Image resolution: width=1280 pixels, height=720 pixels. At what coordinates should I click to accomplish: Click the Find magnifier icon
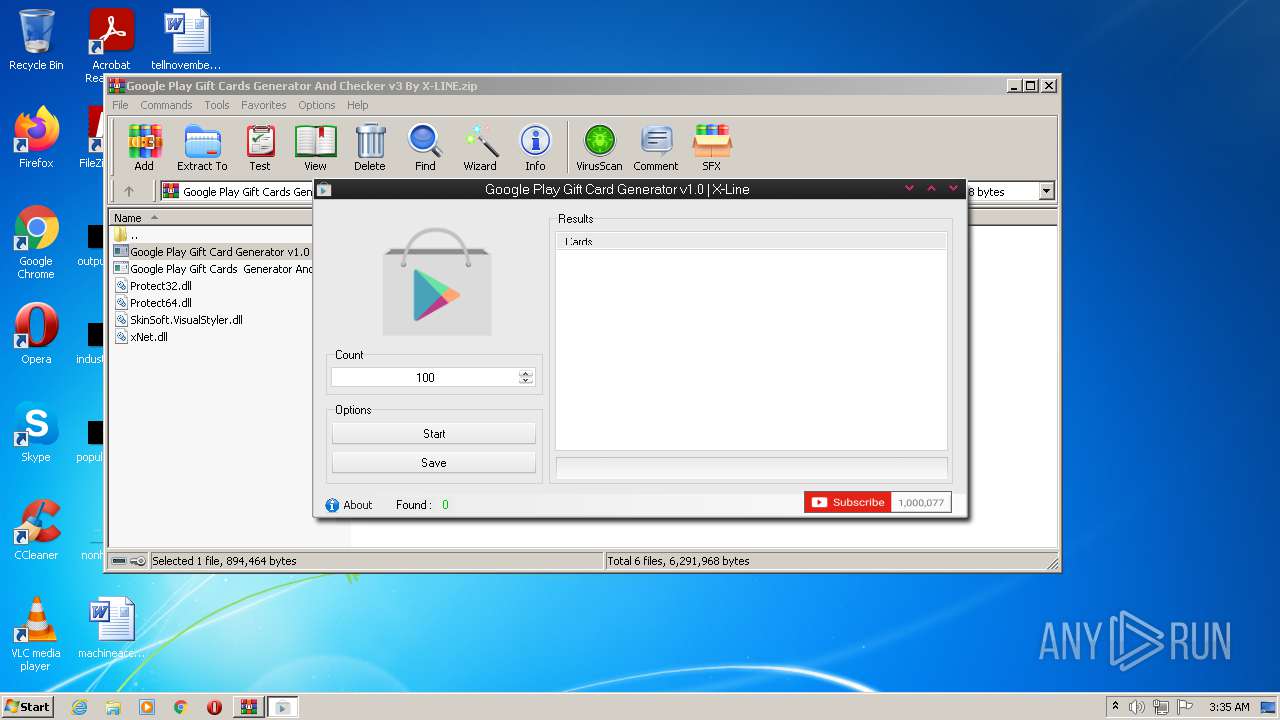425,148
